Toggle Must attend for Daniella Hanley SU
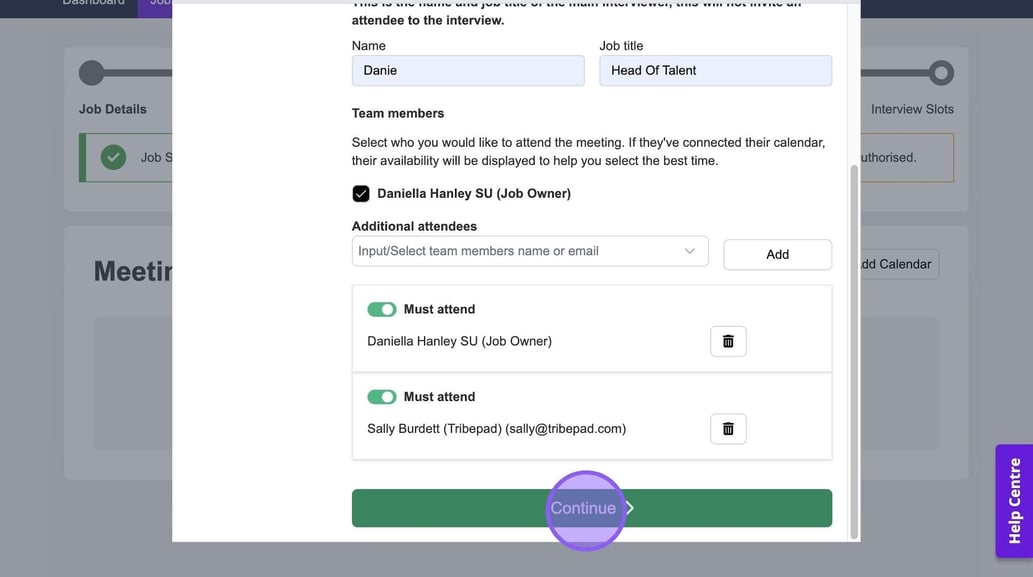 pos(382,309)
